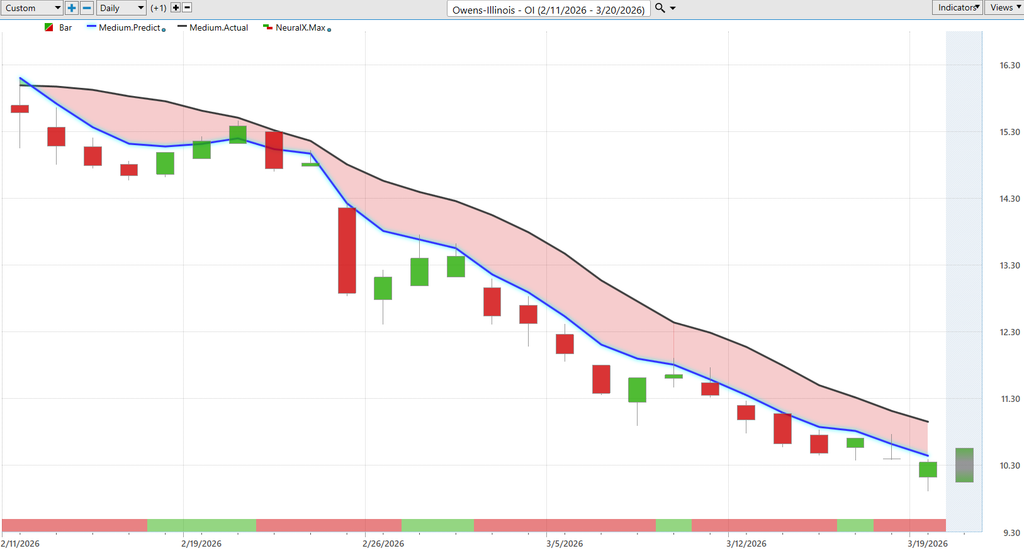Open the Indicators menu
The width and height of the screenshot is (1024, 554).
957,8
